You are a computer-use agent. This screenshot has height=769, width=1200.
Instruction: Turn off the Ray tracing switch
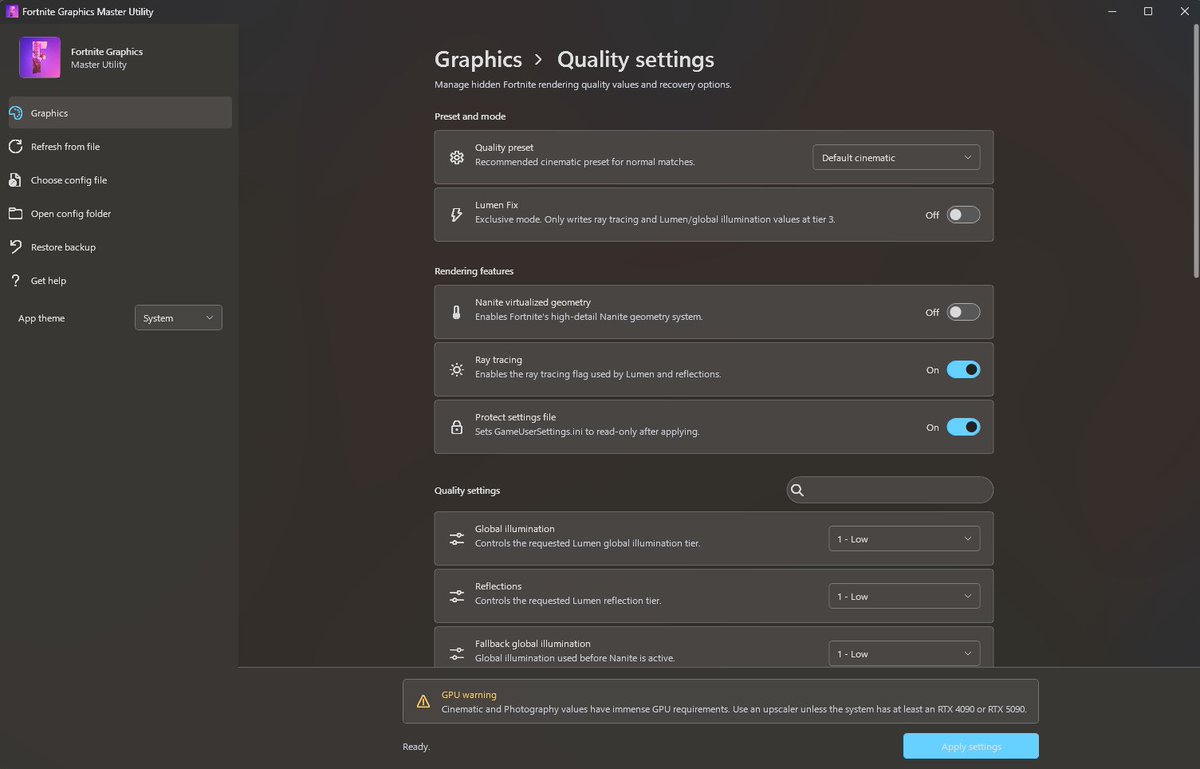tap(963, 370)
